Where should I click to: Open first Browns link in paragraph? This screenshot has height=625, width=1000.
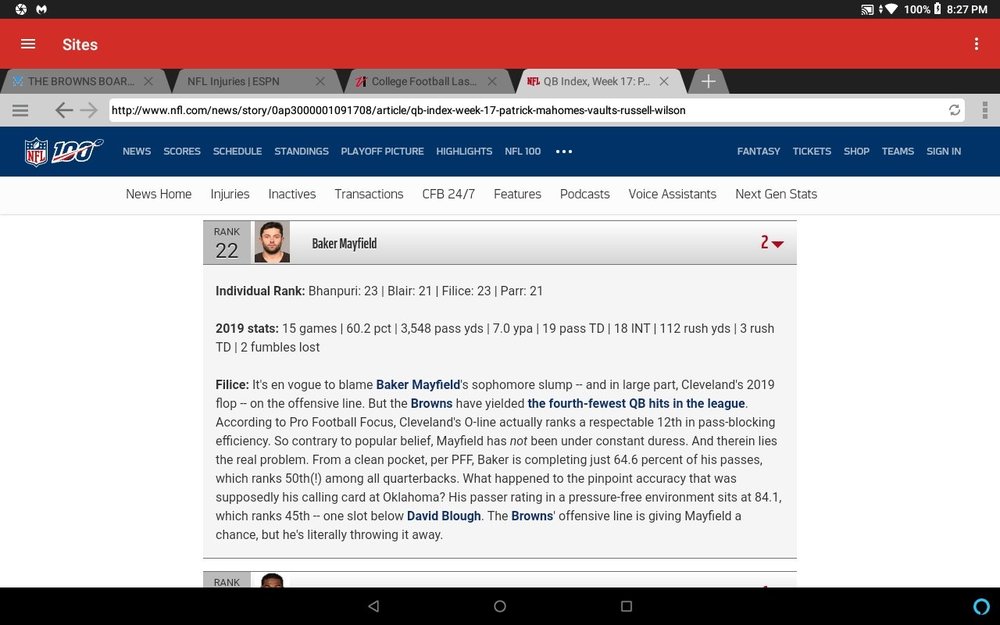[431, 404]
